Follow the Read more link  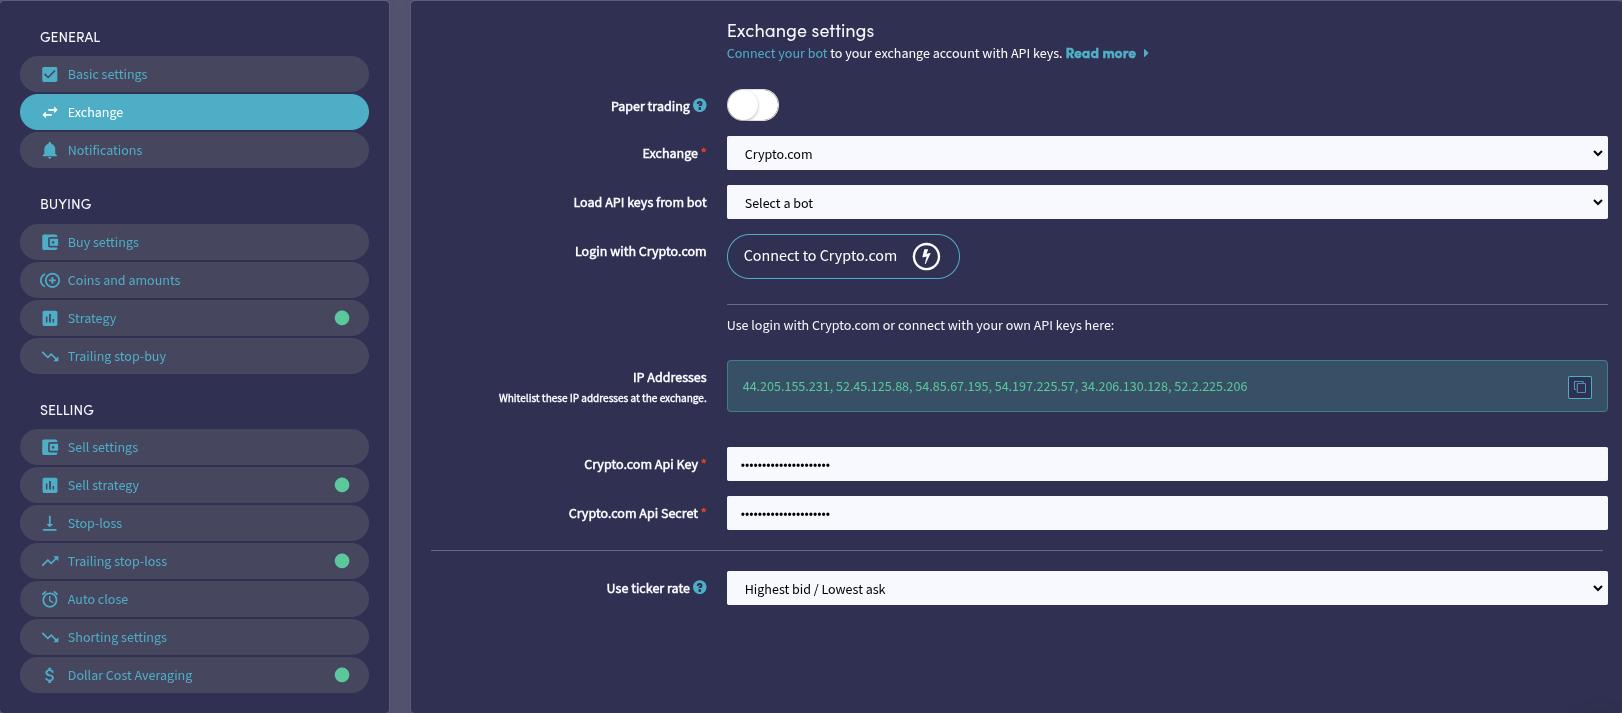1100,54
